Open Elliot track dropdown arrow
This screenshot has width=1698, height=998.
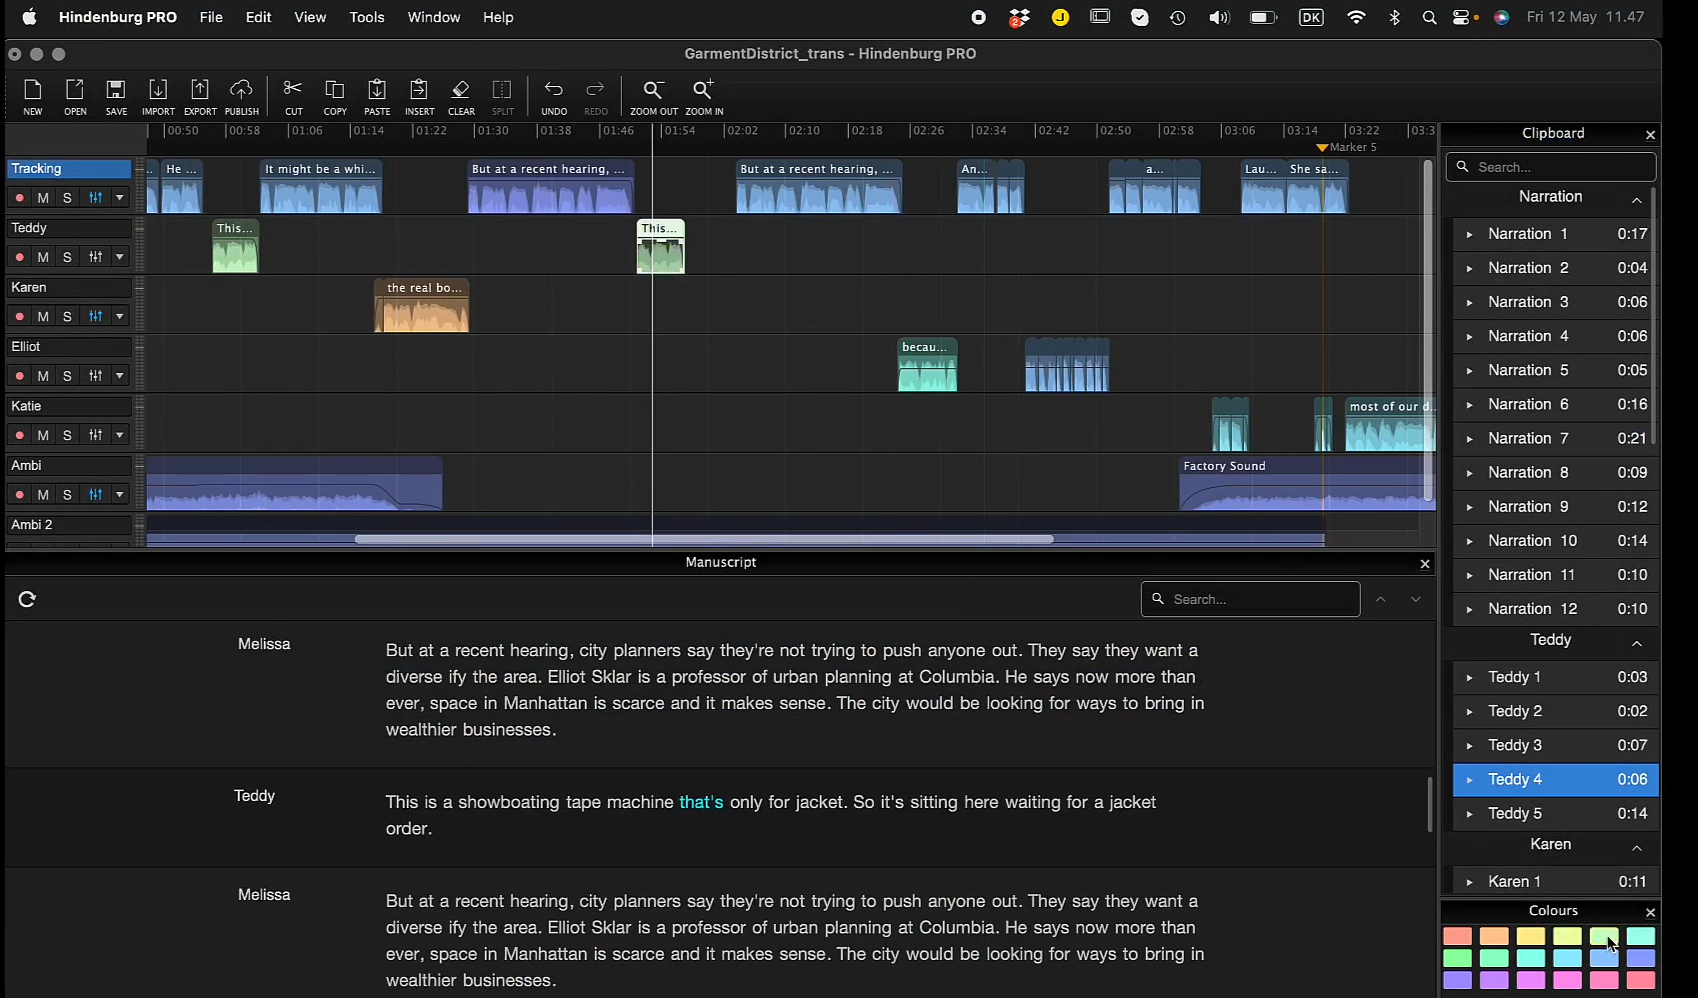click(120, 376)
